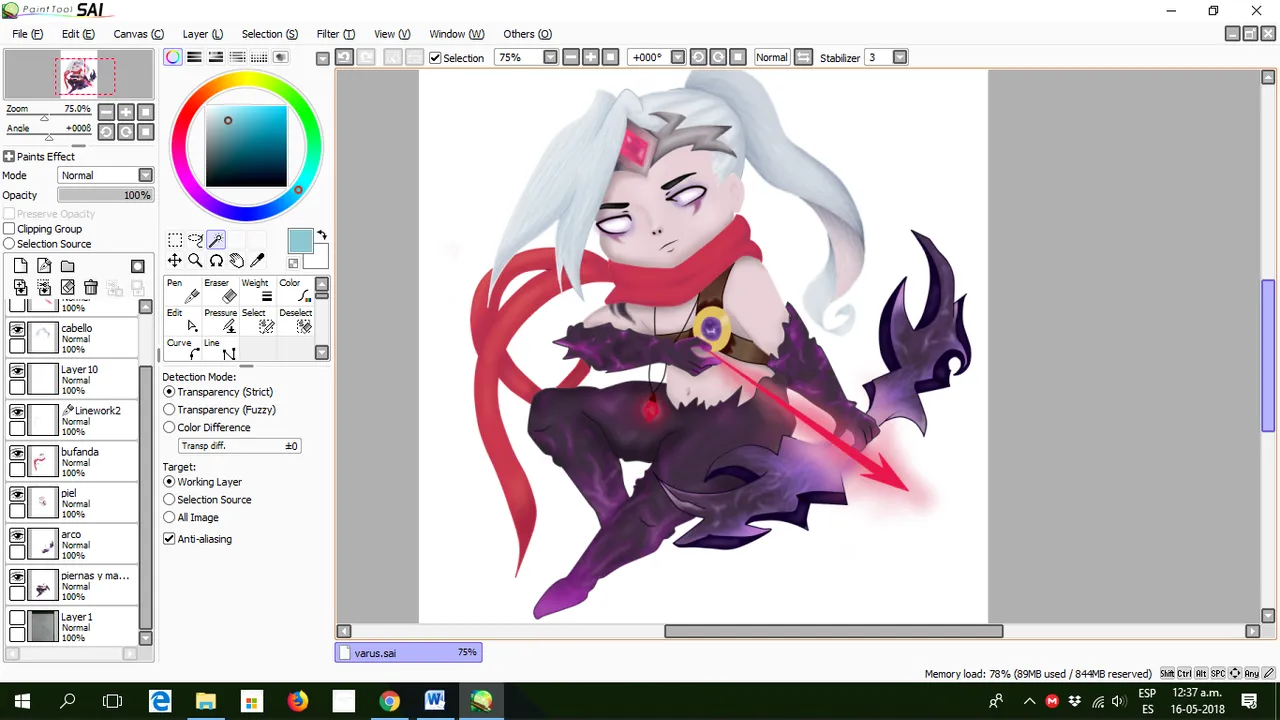Image resolution: width=1280 pixels, height=720 pixels.
Task: Zoom in using toolbar plus button
Action: coord(590,57)
